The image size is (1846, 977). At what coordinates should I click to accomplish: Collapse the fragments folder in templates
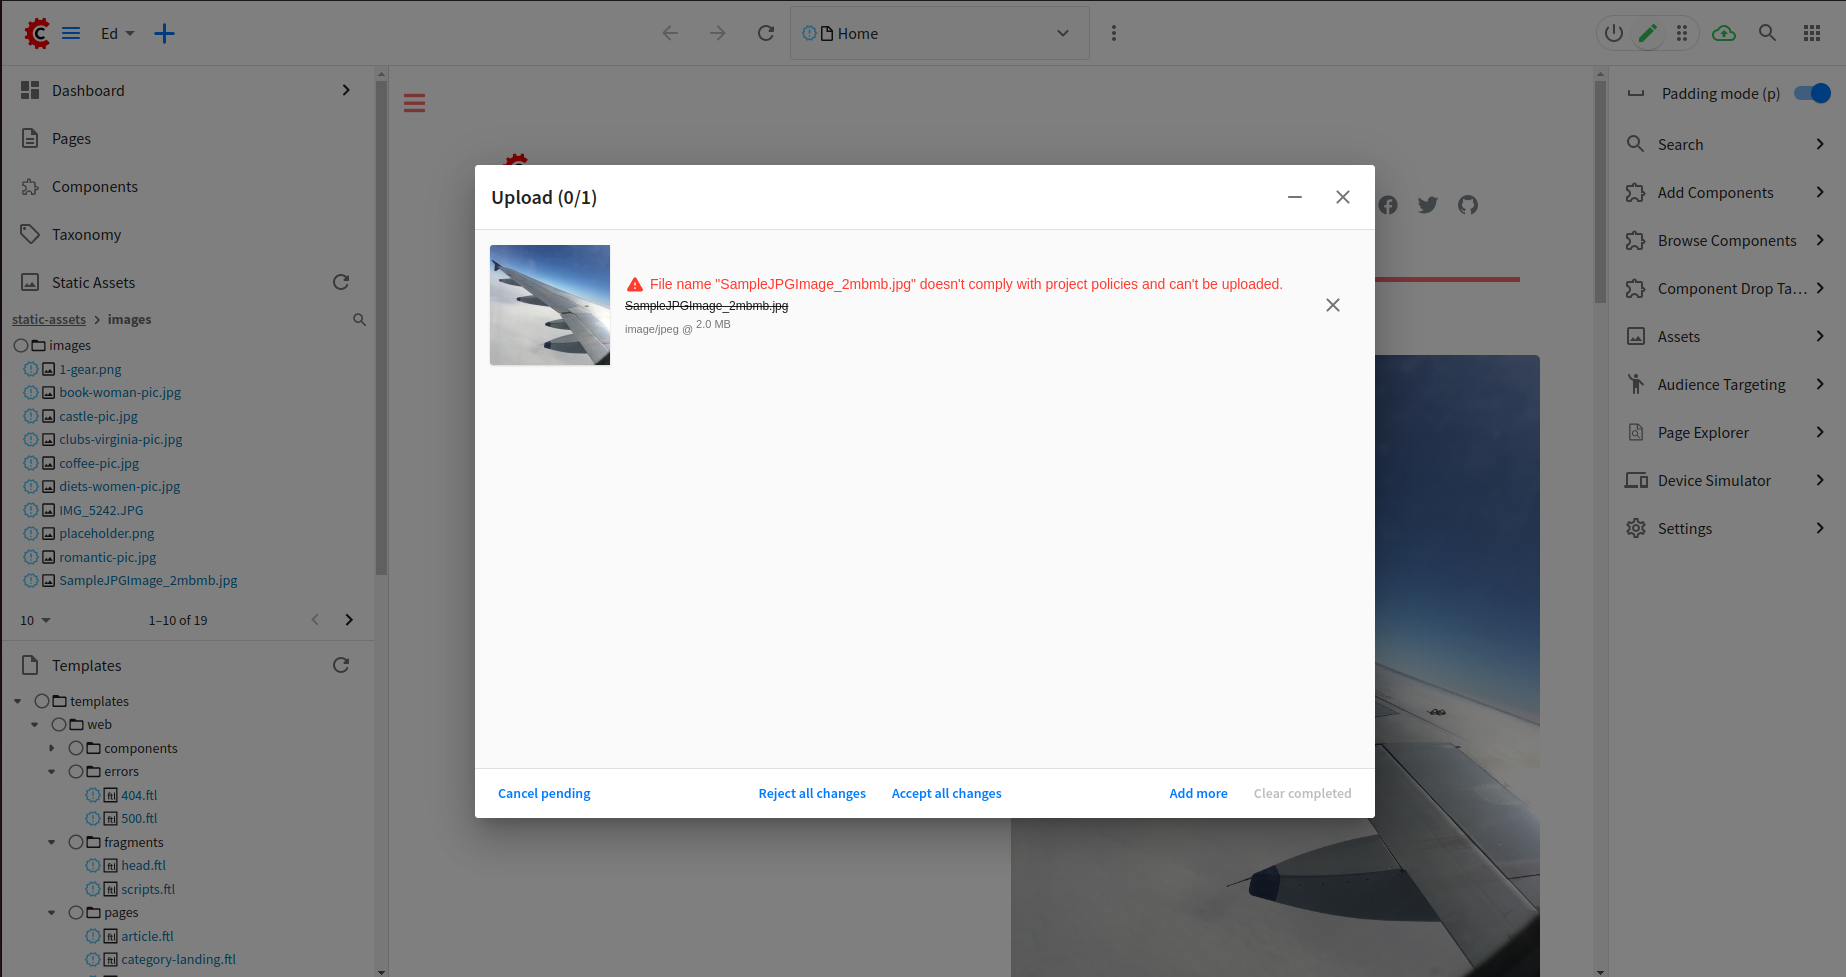(x=52, y=841)
